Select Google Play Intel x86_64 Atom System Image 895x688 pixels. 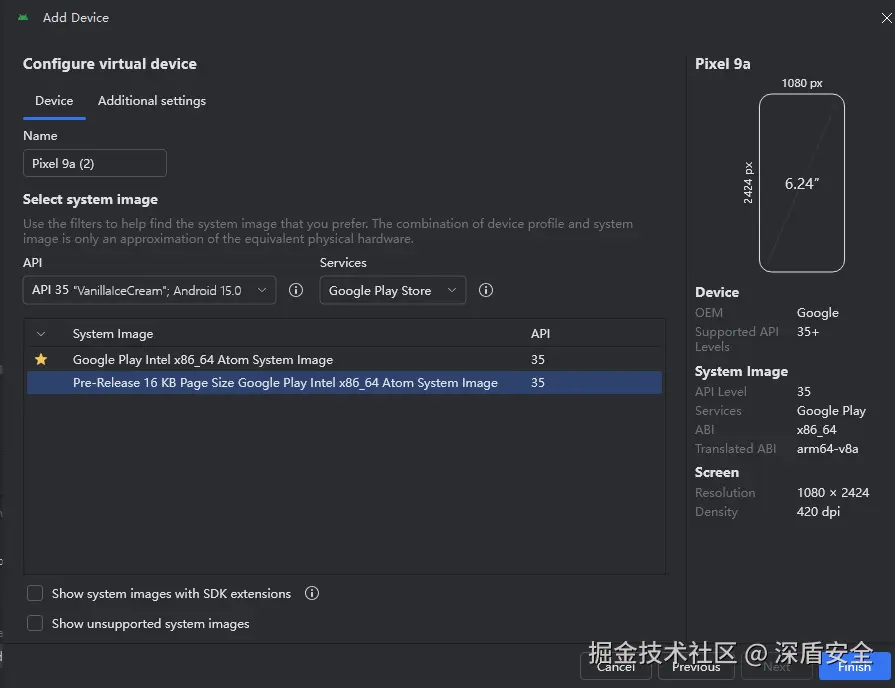pos(203,359)
